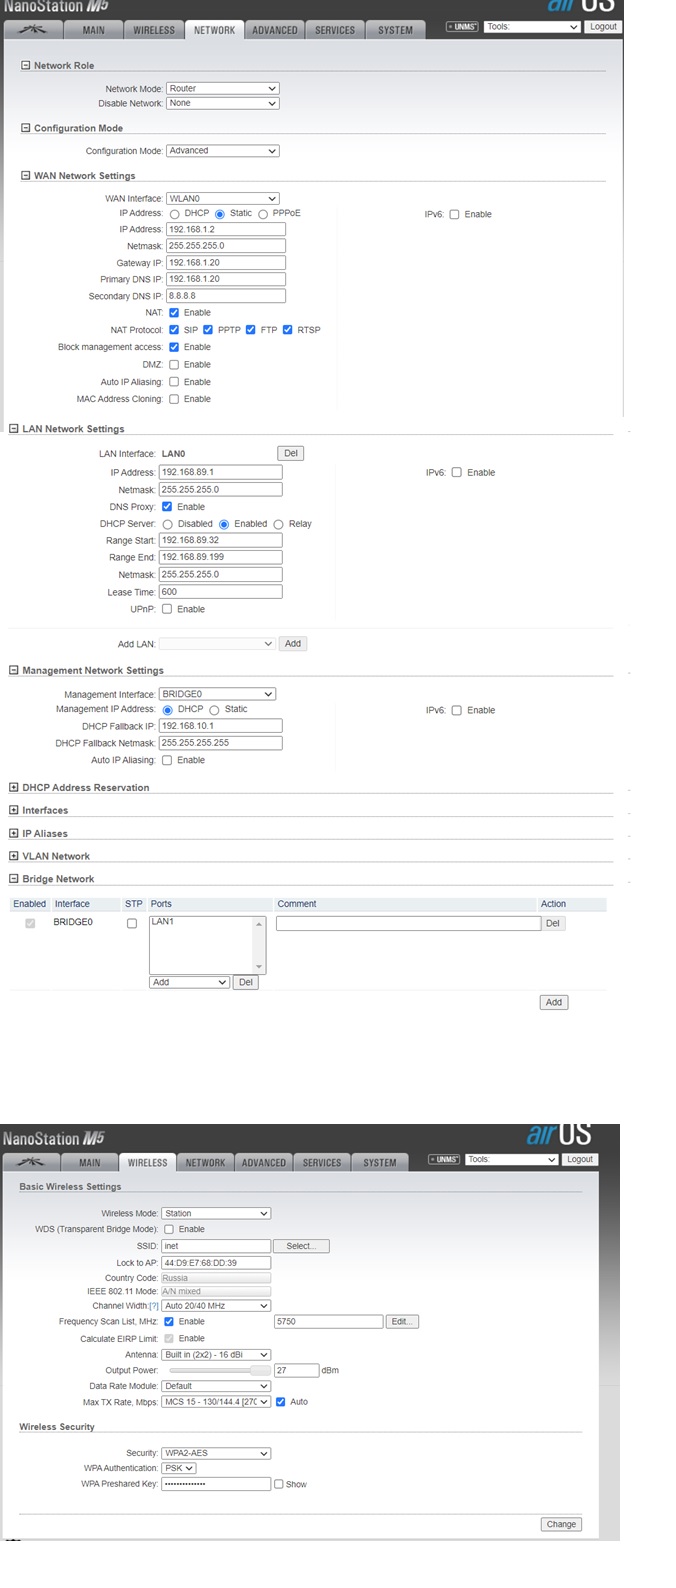
Task: Switch to the MAIN tab on the Network page
Action: pyautogui.click(x=93, y=30)
